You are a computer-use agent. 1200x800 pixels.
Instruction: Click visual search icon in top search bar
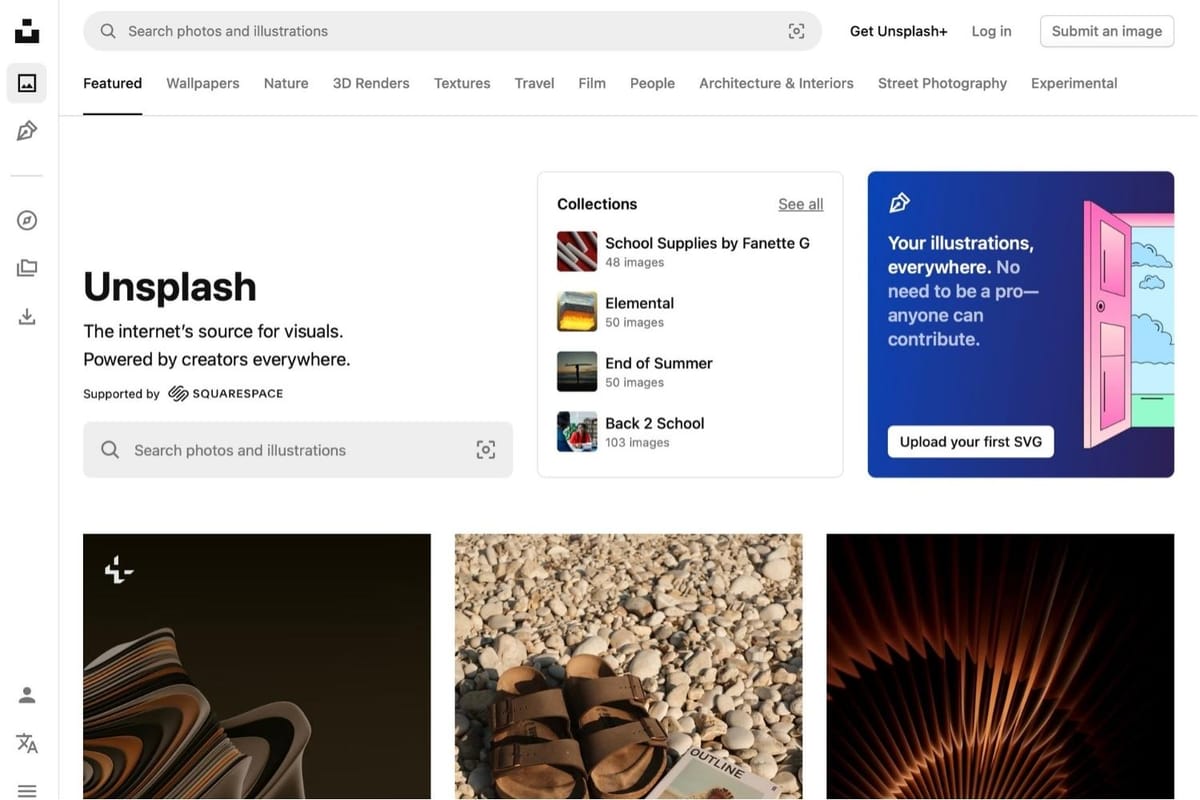click(x=796, y=31)
